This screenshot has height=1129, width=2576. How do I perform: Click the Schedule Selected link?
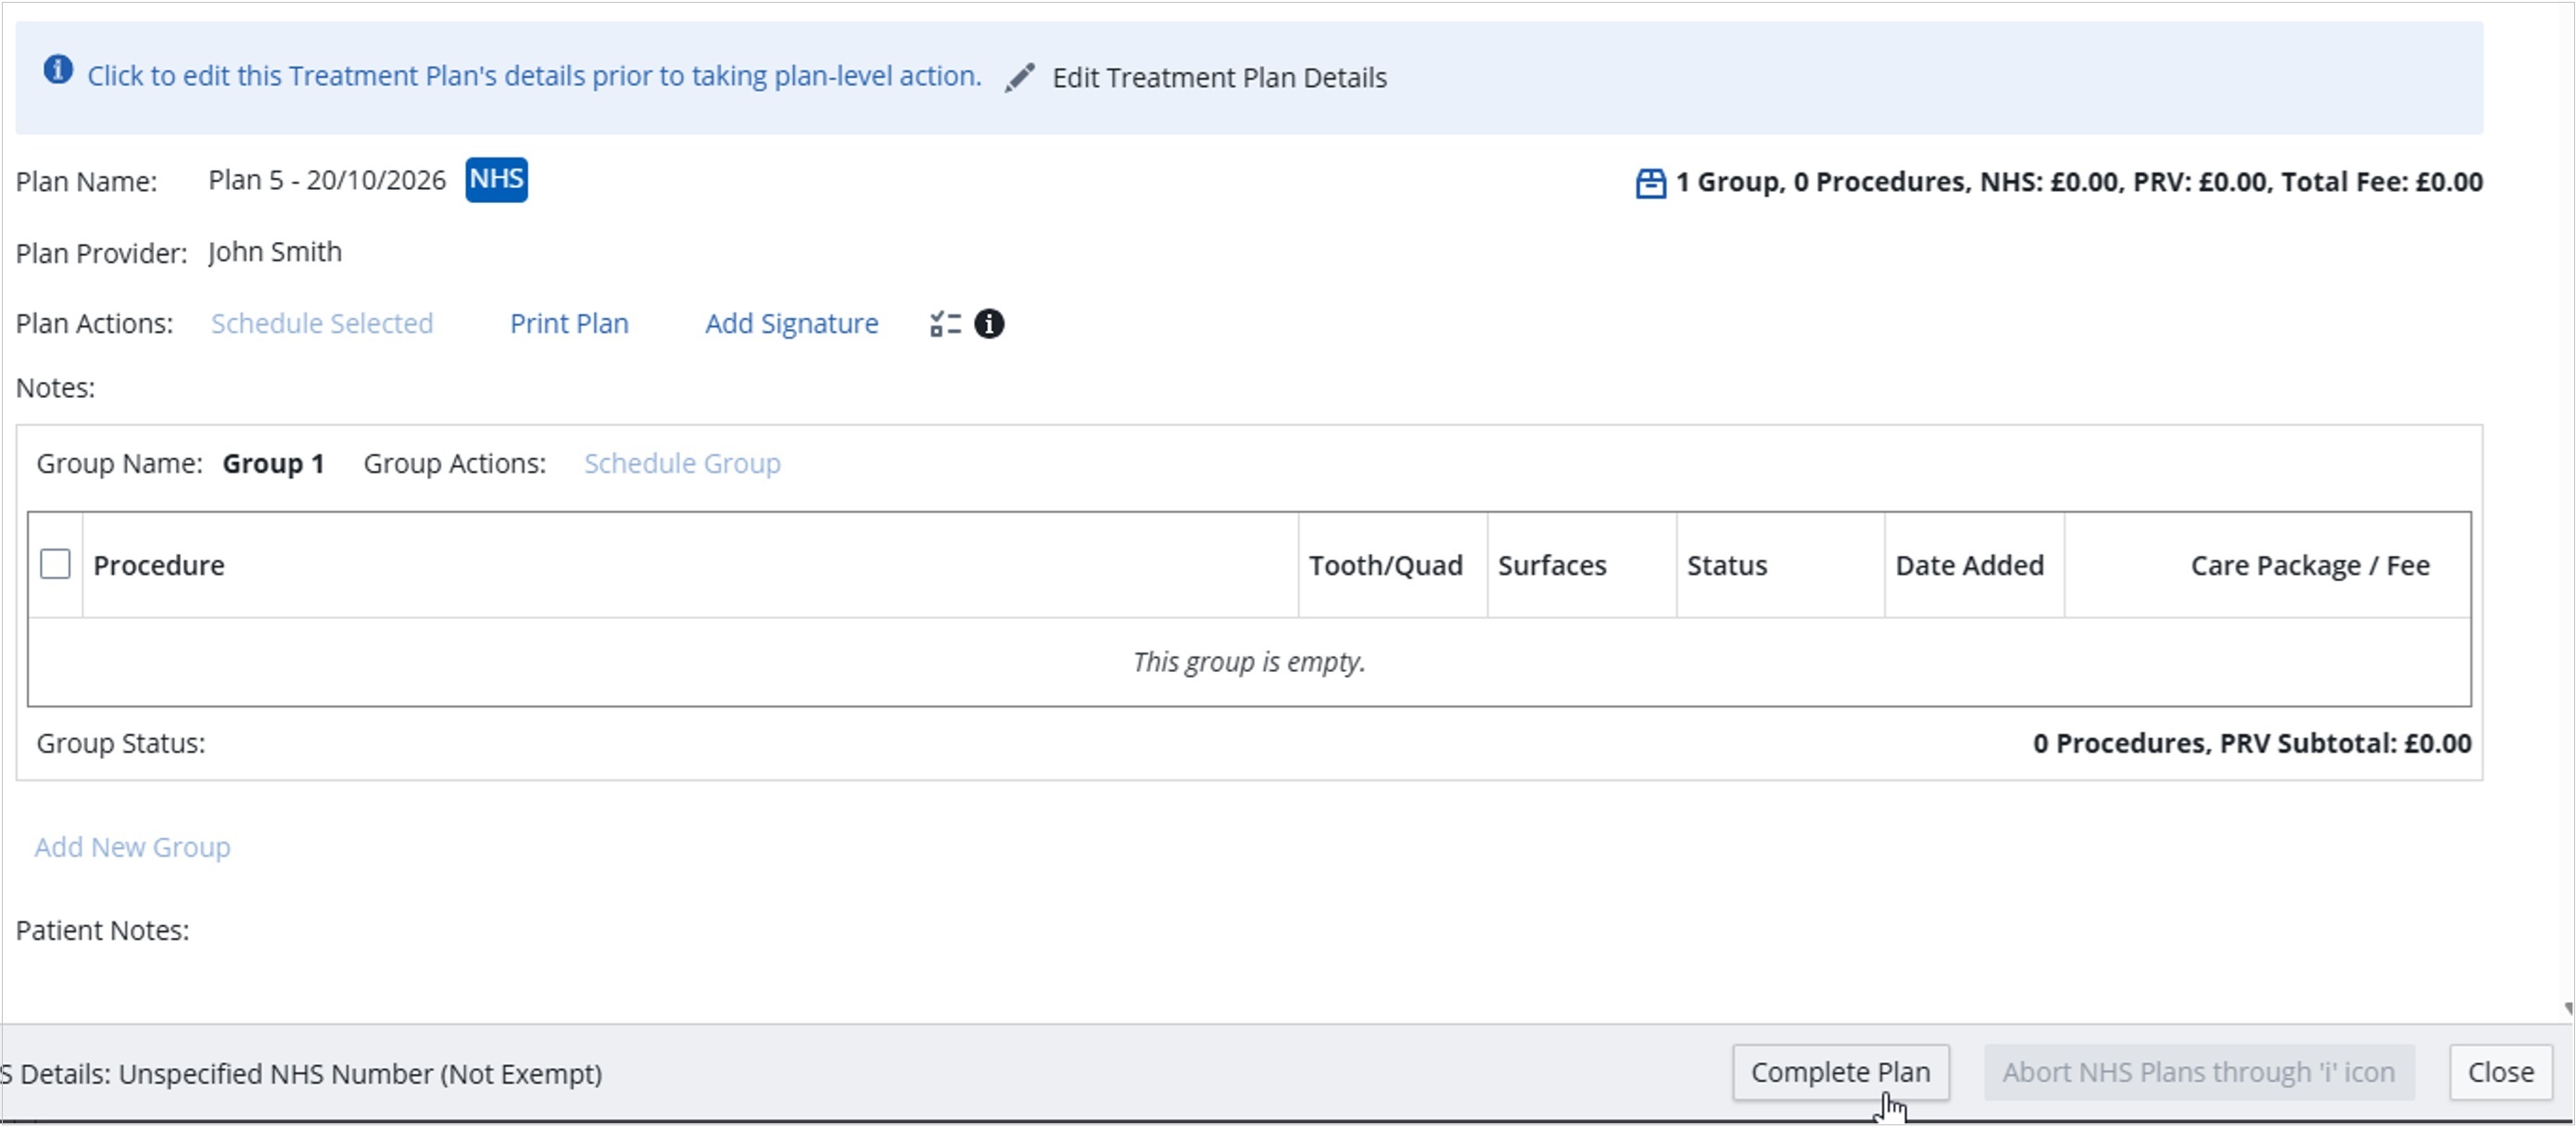click(x=322, y=324)
